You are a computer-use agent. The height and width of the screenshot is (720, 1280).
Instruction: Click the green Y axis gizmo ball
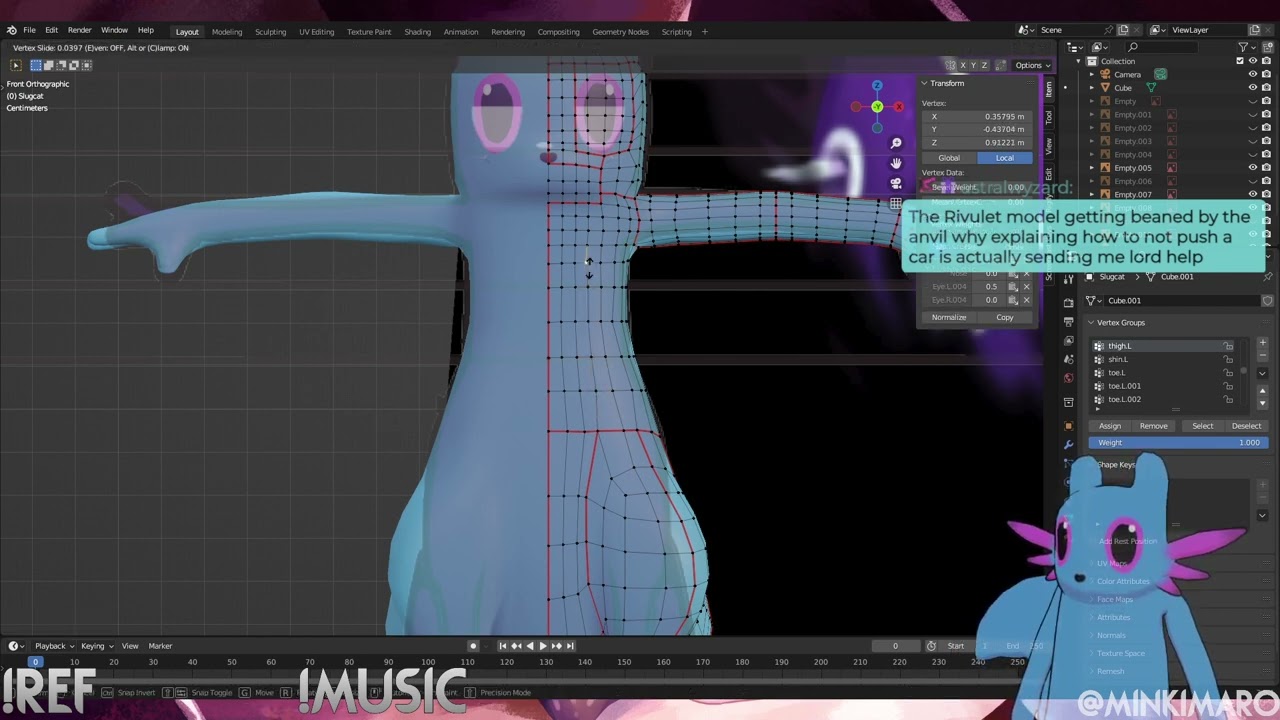[x=877, y=106]
